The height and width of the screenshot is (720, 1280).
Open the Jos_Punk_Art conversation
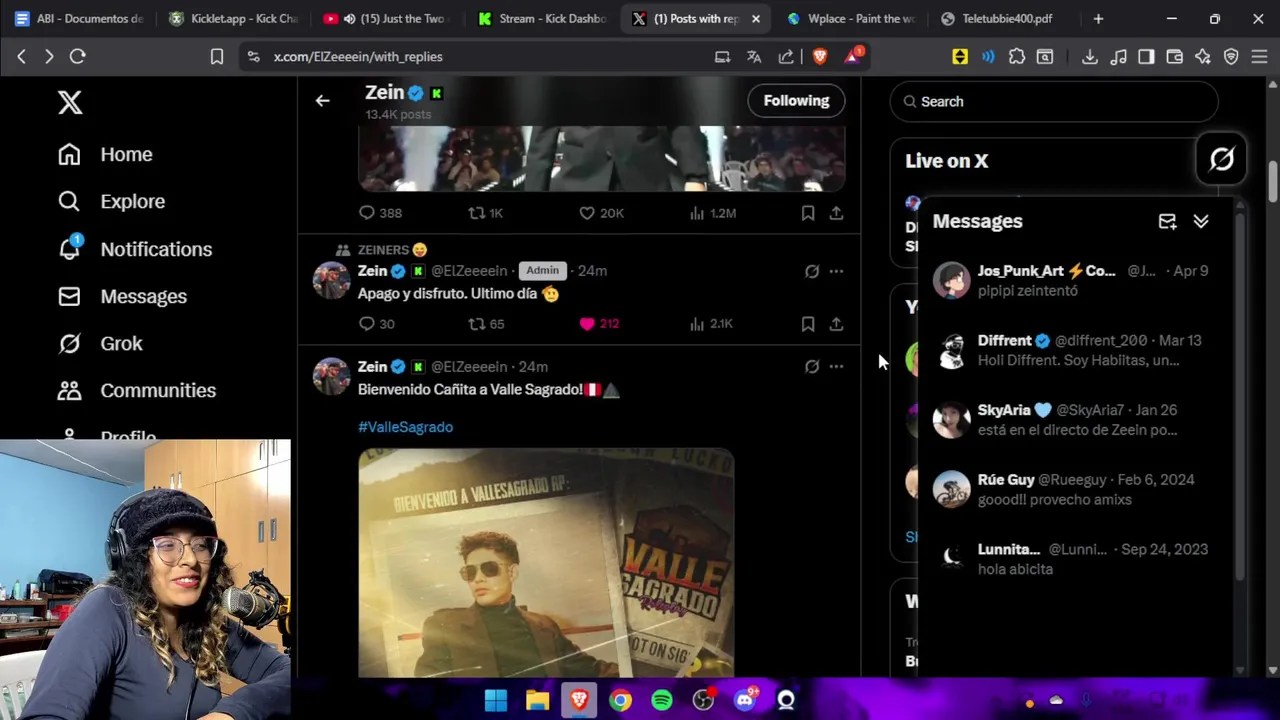point(1075,280)
